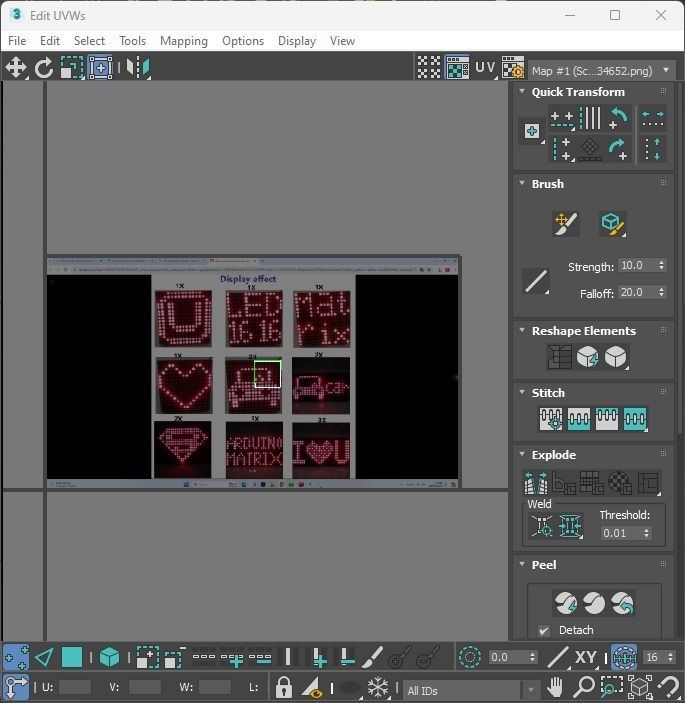Open the Options menu

tap(243, 41)
